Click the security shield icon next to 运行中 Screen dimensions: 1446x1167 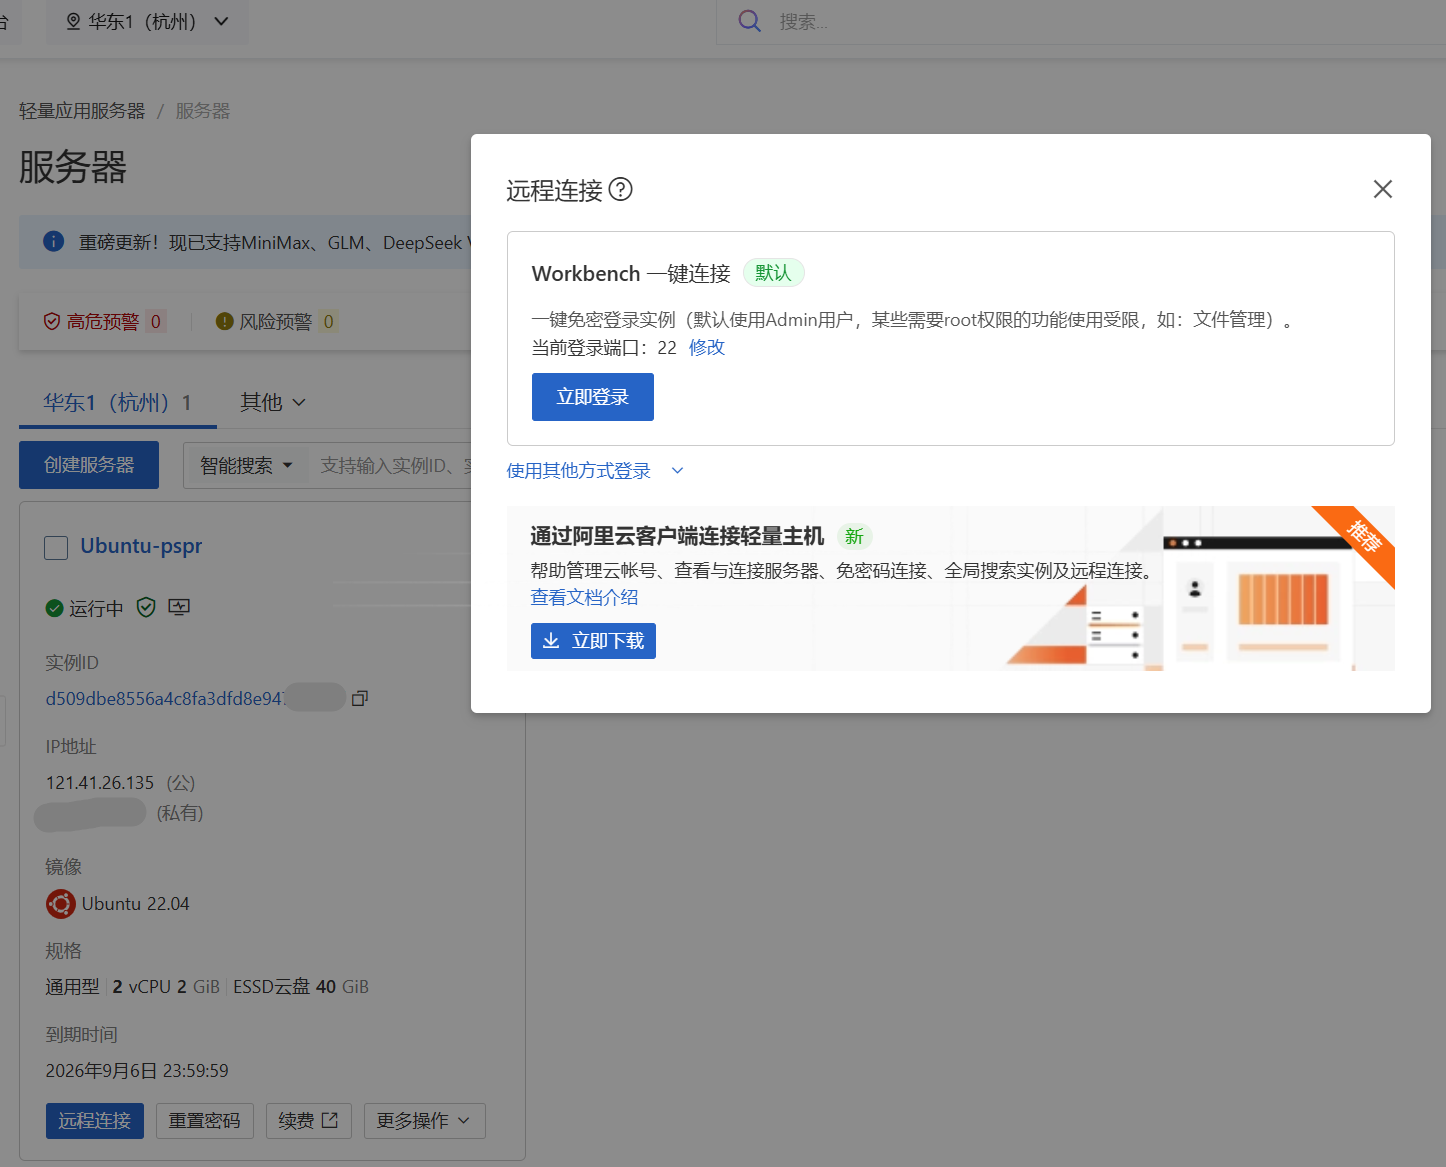(146, 607)
